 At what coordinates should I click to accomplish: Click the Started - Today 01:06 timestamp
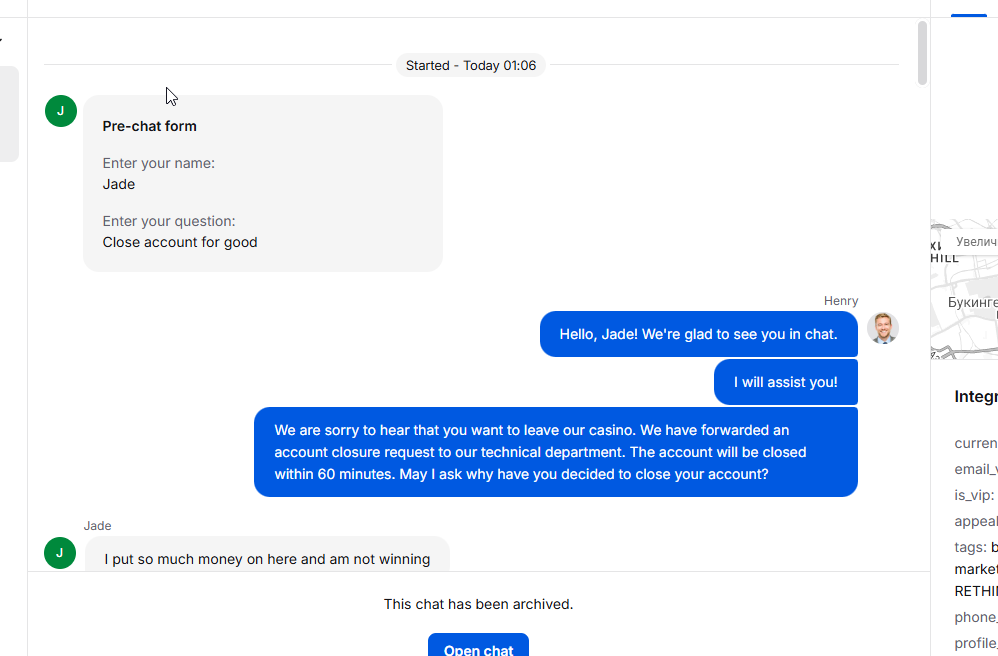pyautogui.click(x=471, y=66)
